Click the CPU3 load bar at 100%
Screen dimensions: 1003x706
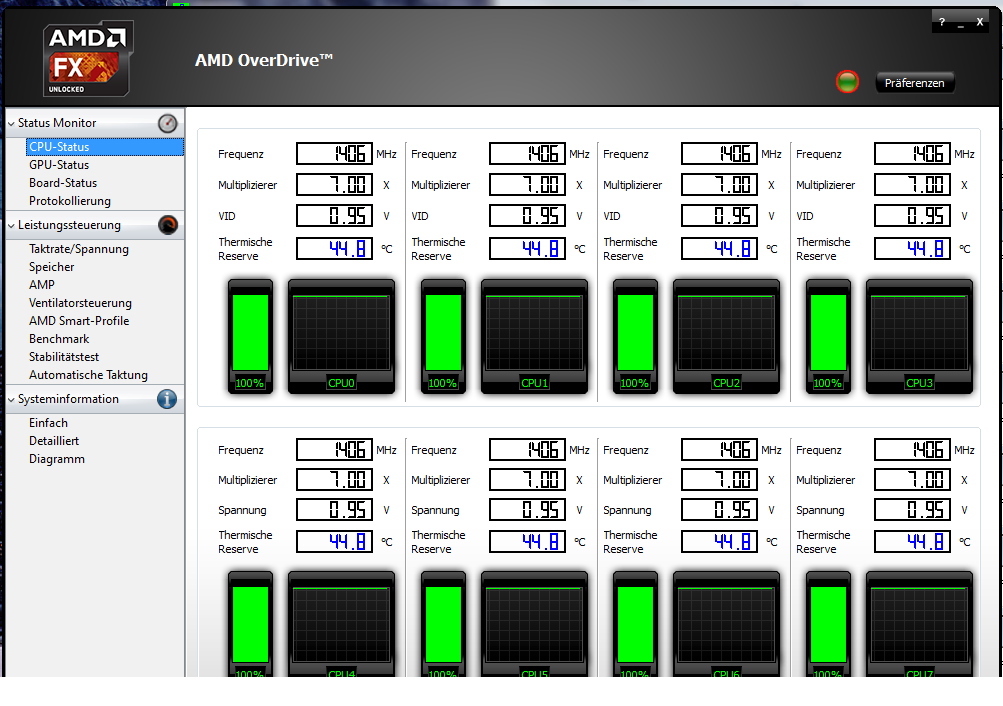(x=828, y=335)
